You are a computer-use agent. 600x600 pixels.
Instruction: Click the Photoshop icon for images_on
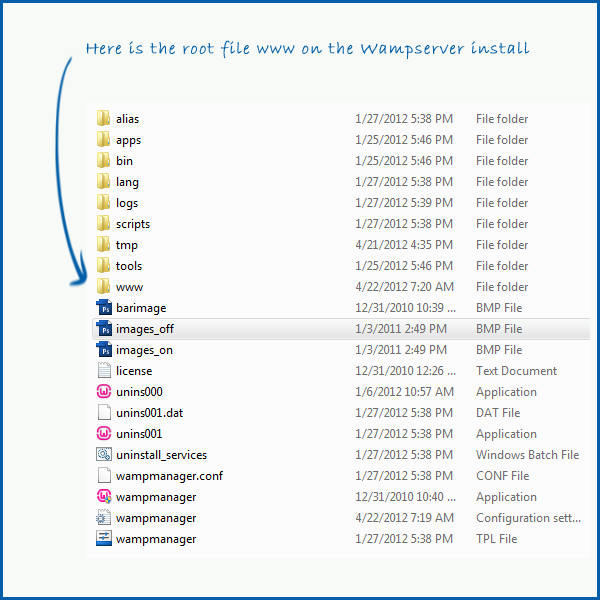(x=104, y=350)
